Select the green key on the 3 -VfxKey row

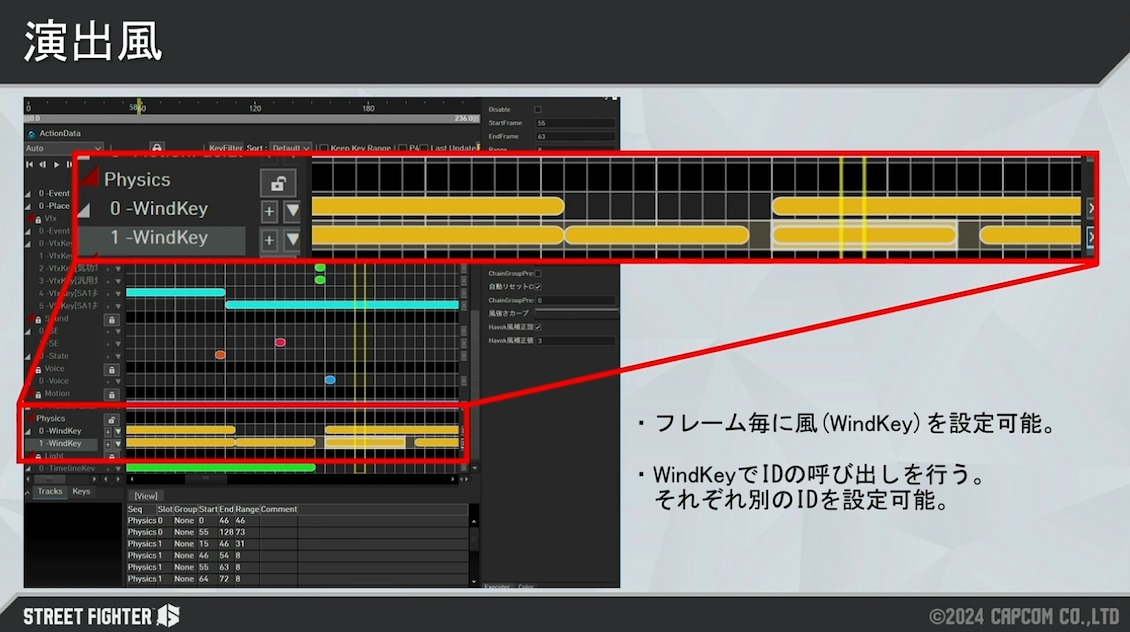click(320, 280)
